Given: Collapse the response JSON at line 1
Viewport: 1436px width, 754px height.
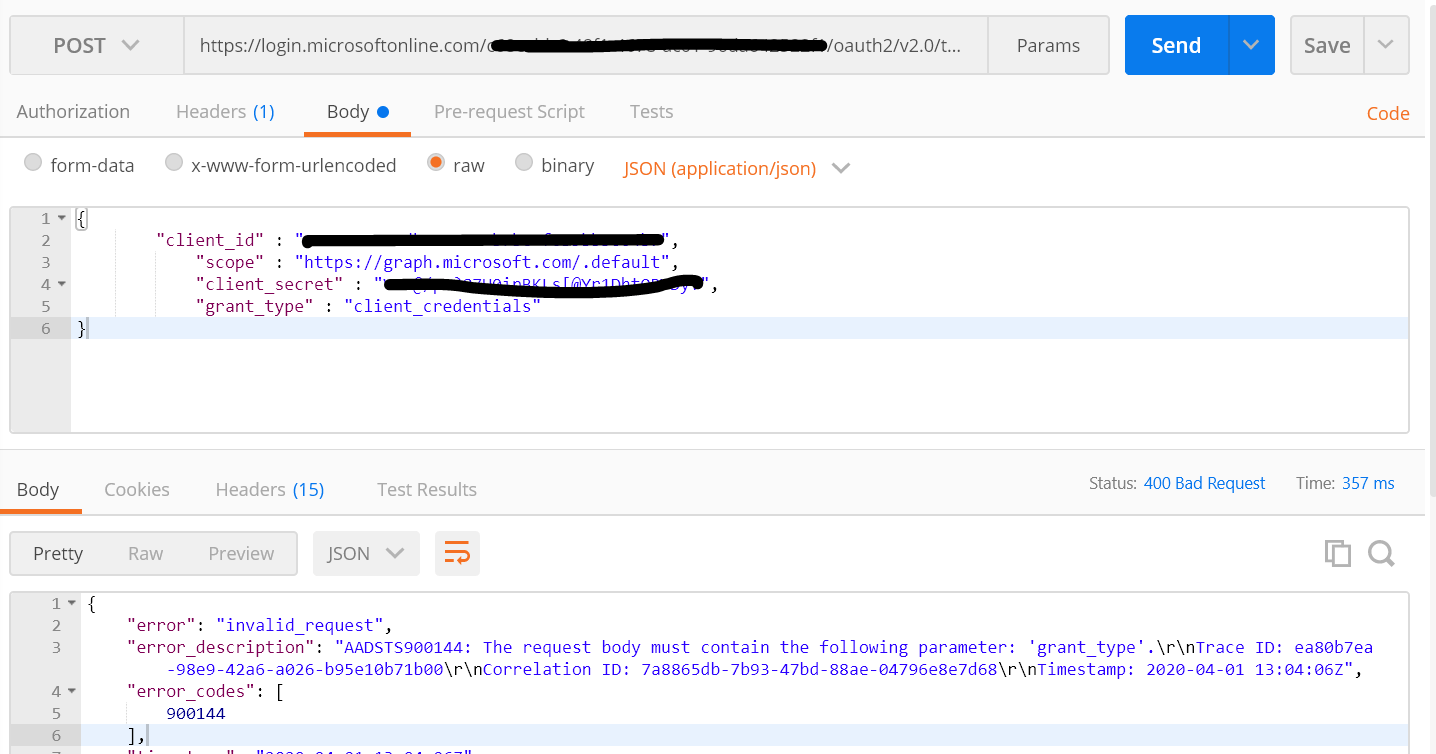Looking at the screenshot, I should [x=71, y=603].
